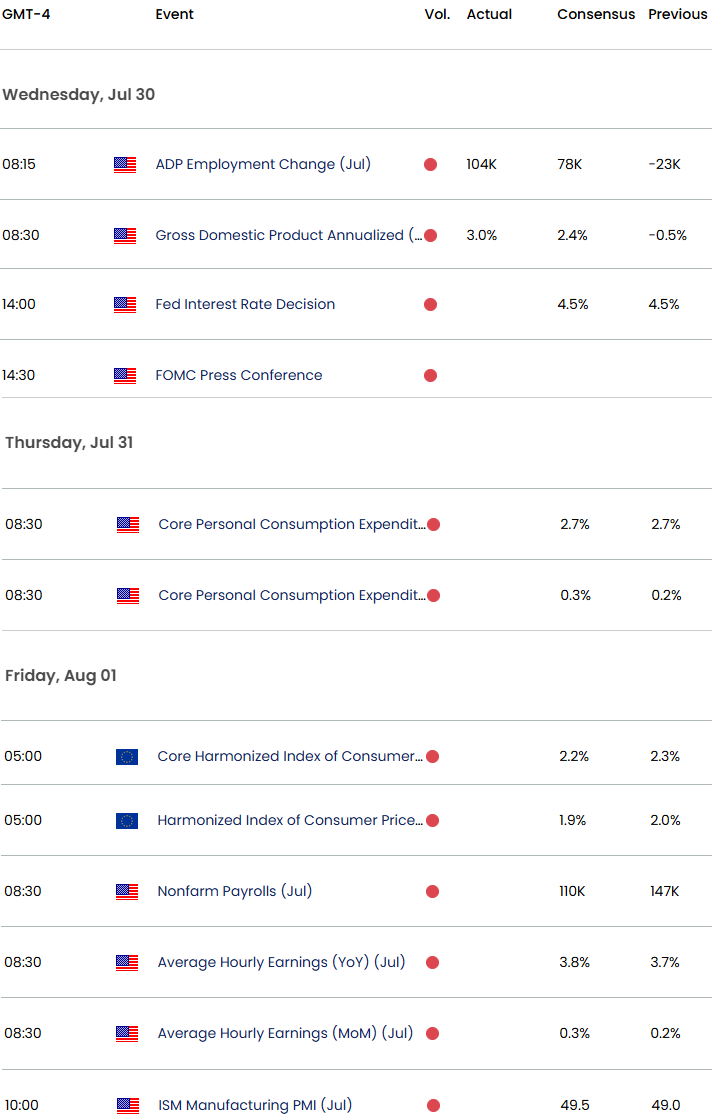Click the EU flag beside Harmonized Index of Consumer Prices
The height and width of the screenshot is (1120, 712).
pyautogui.click(x=127, y=821)
